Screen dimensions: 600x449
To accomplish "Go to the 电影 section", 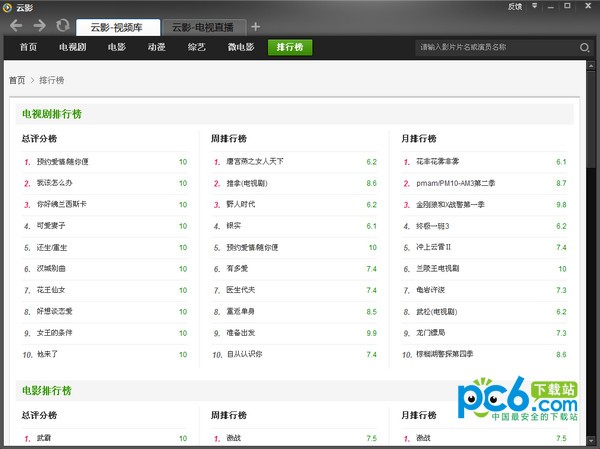I will pyautogui.click(x=117, y=47).
